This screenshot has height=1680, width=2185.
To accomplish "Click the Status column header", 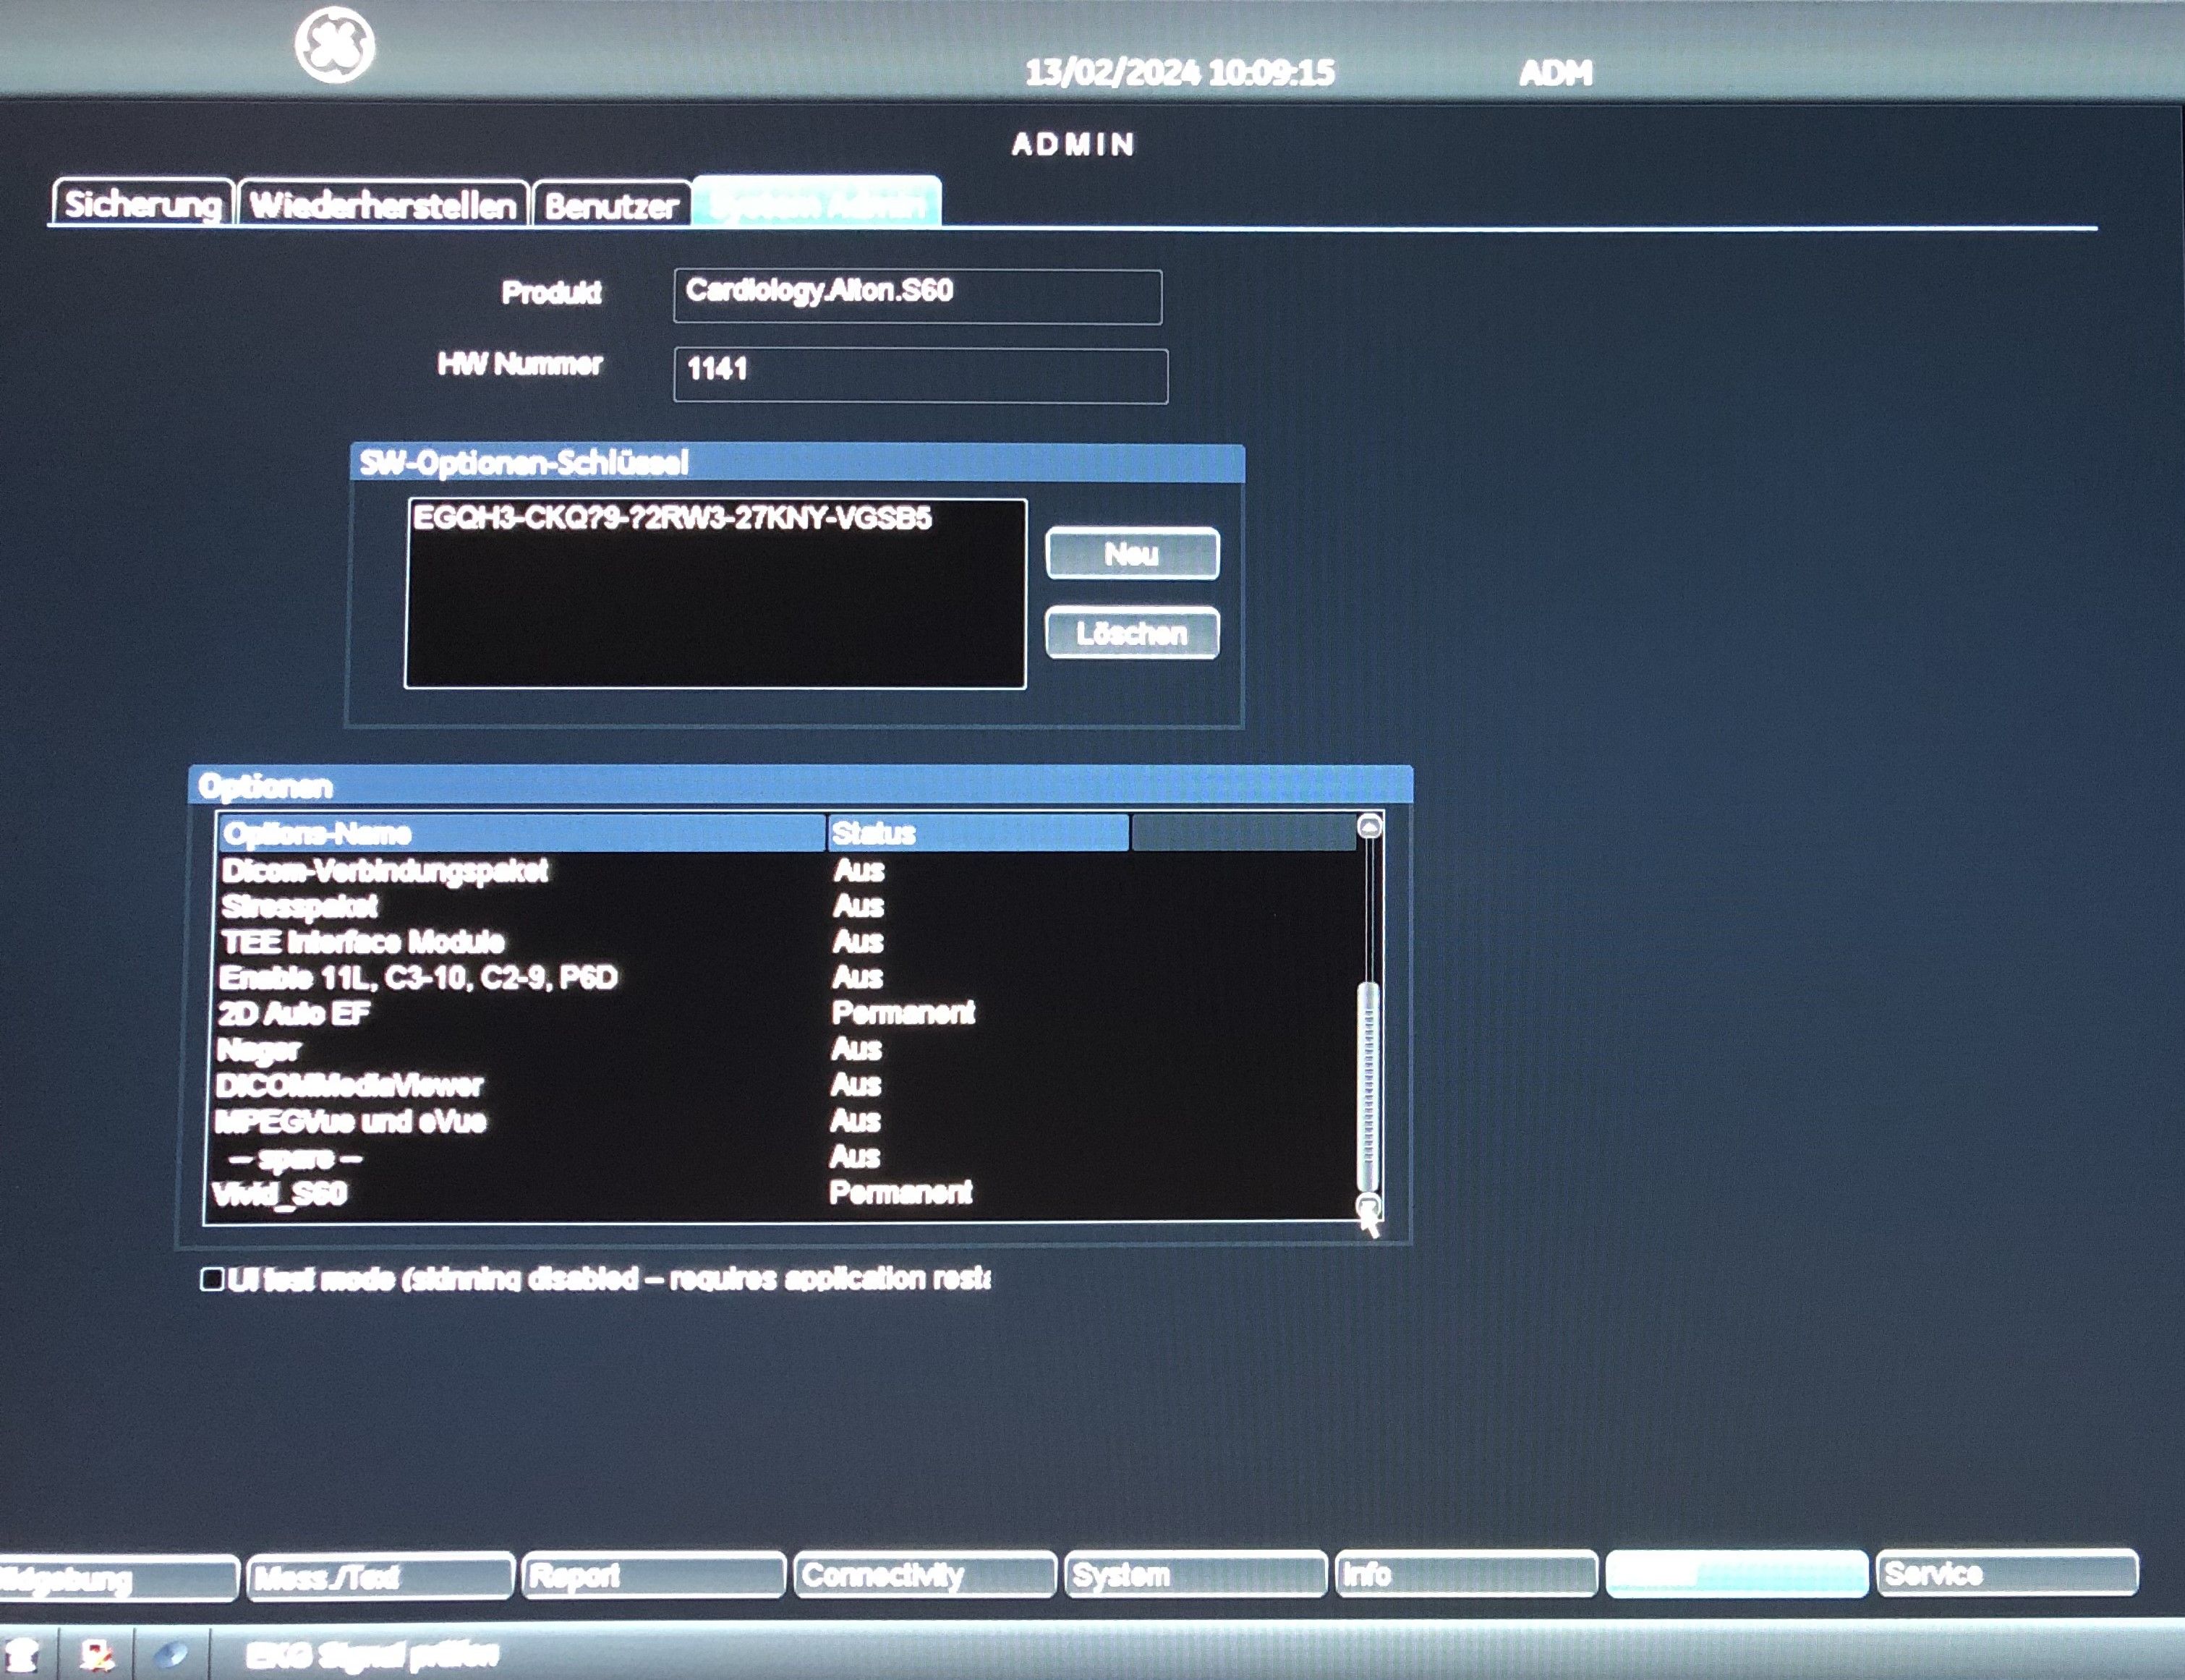I will [x=977, y=832].
